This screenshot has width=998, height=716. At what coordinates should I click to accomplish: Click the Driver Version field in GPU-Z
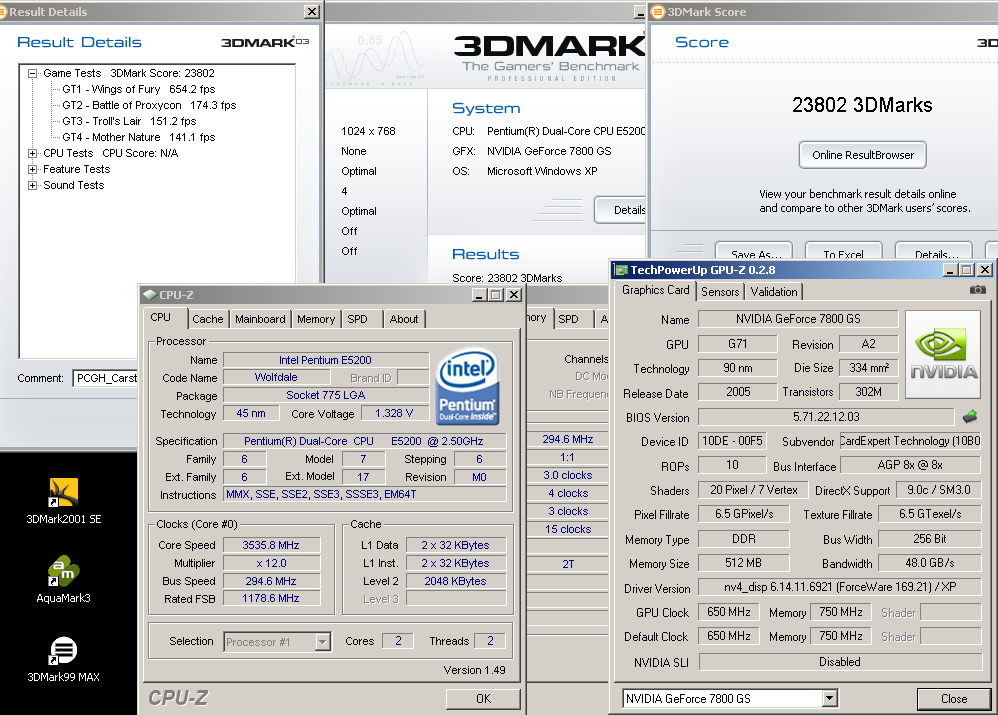(840, 587)
